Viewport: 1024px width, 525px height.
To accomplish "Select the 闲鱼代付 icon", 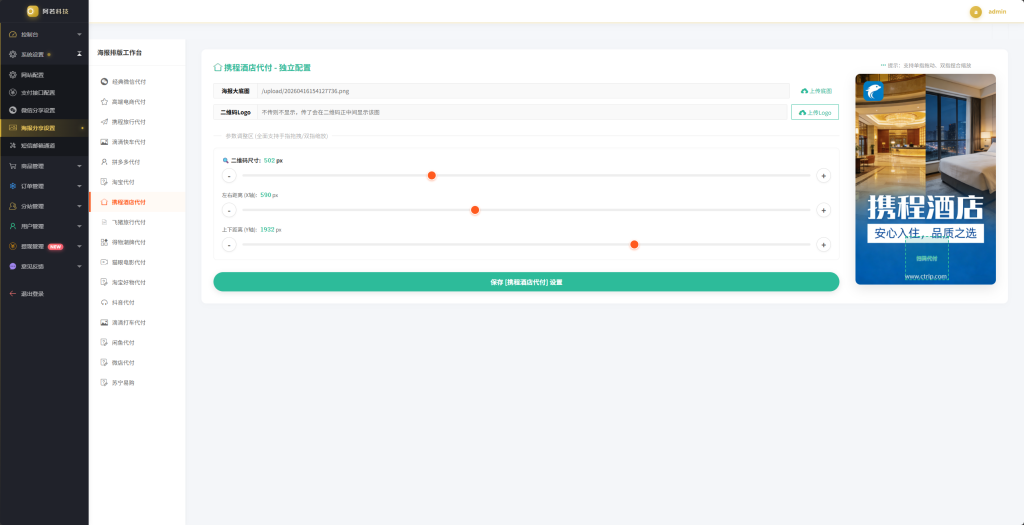I will click(104, 343).
